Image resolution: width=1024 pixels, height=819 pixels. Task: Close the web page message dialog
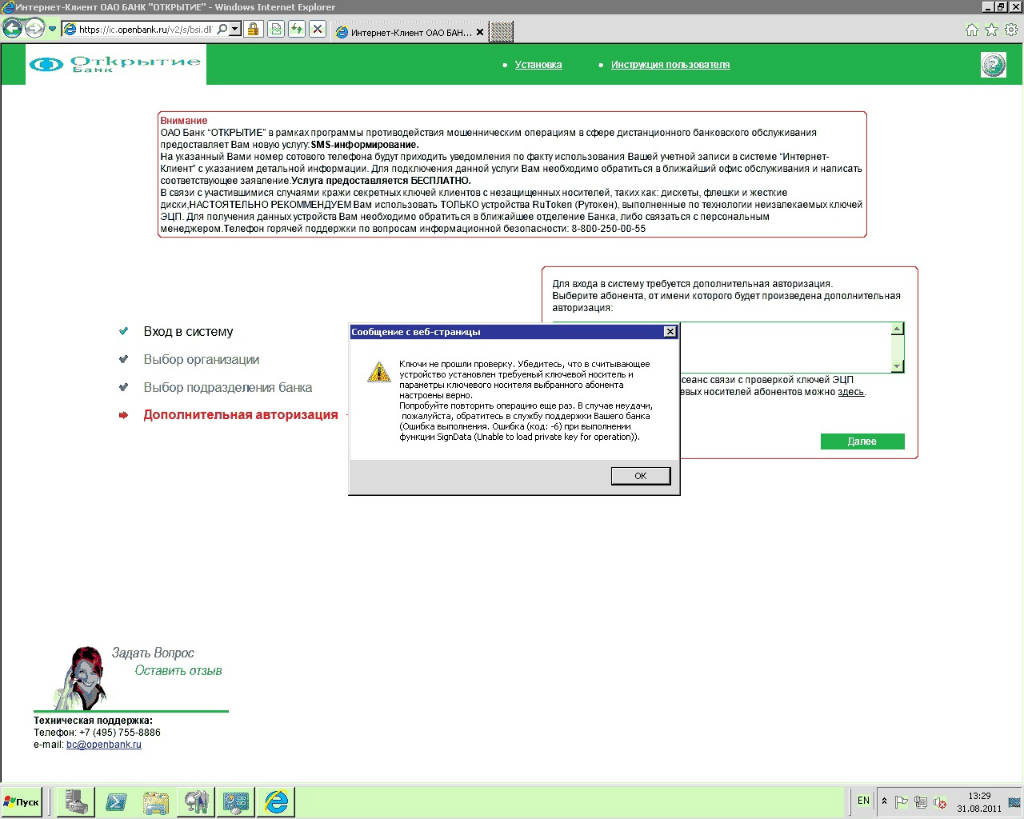(669, 331)
